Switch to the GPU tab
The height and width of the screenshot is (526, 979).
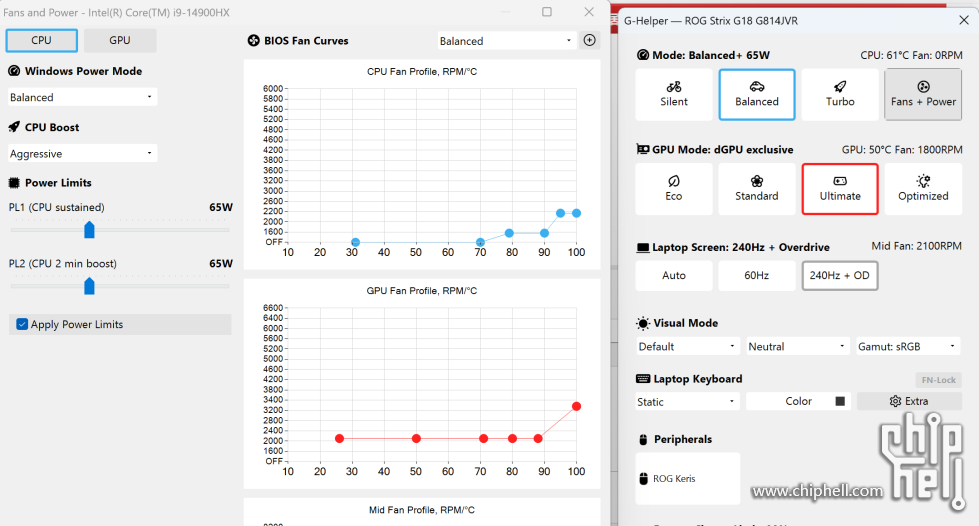pos(120,41)
